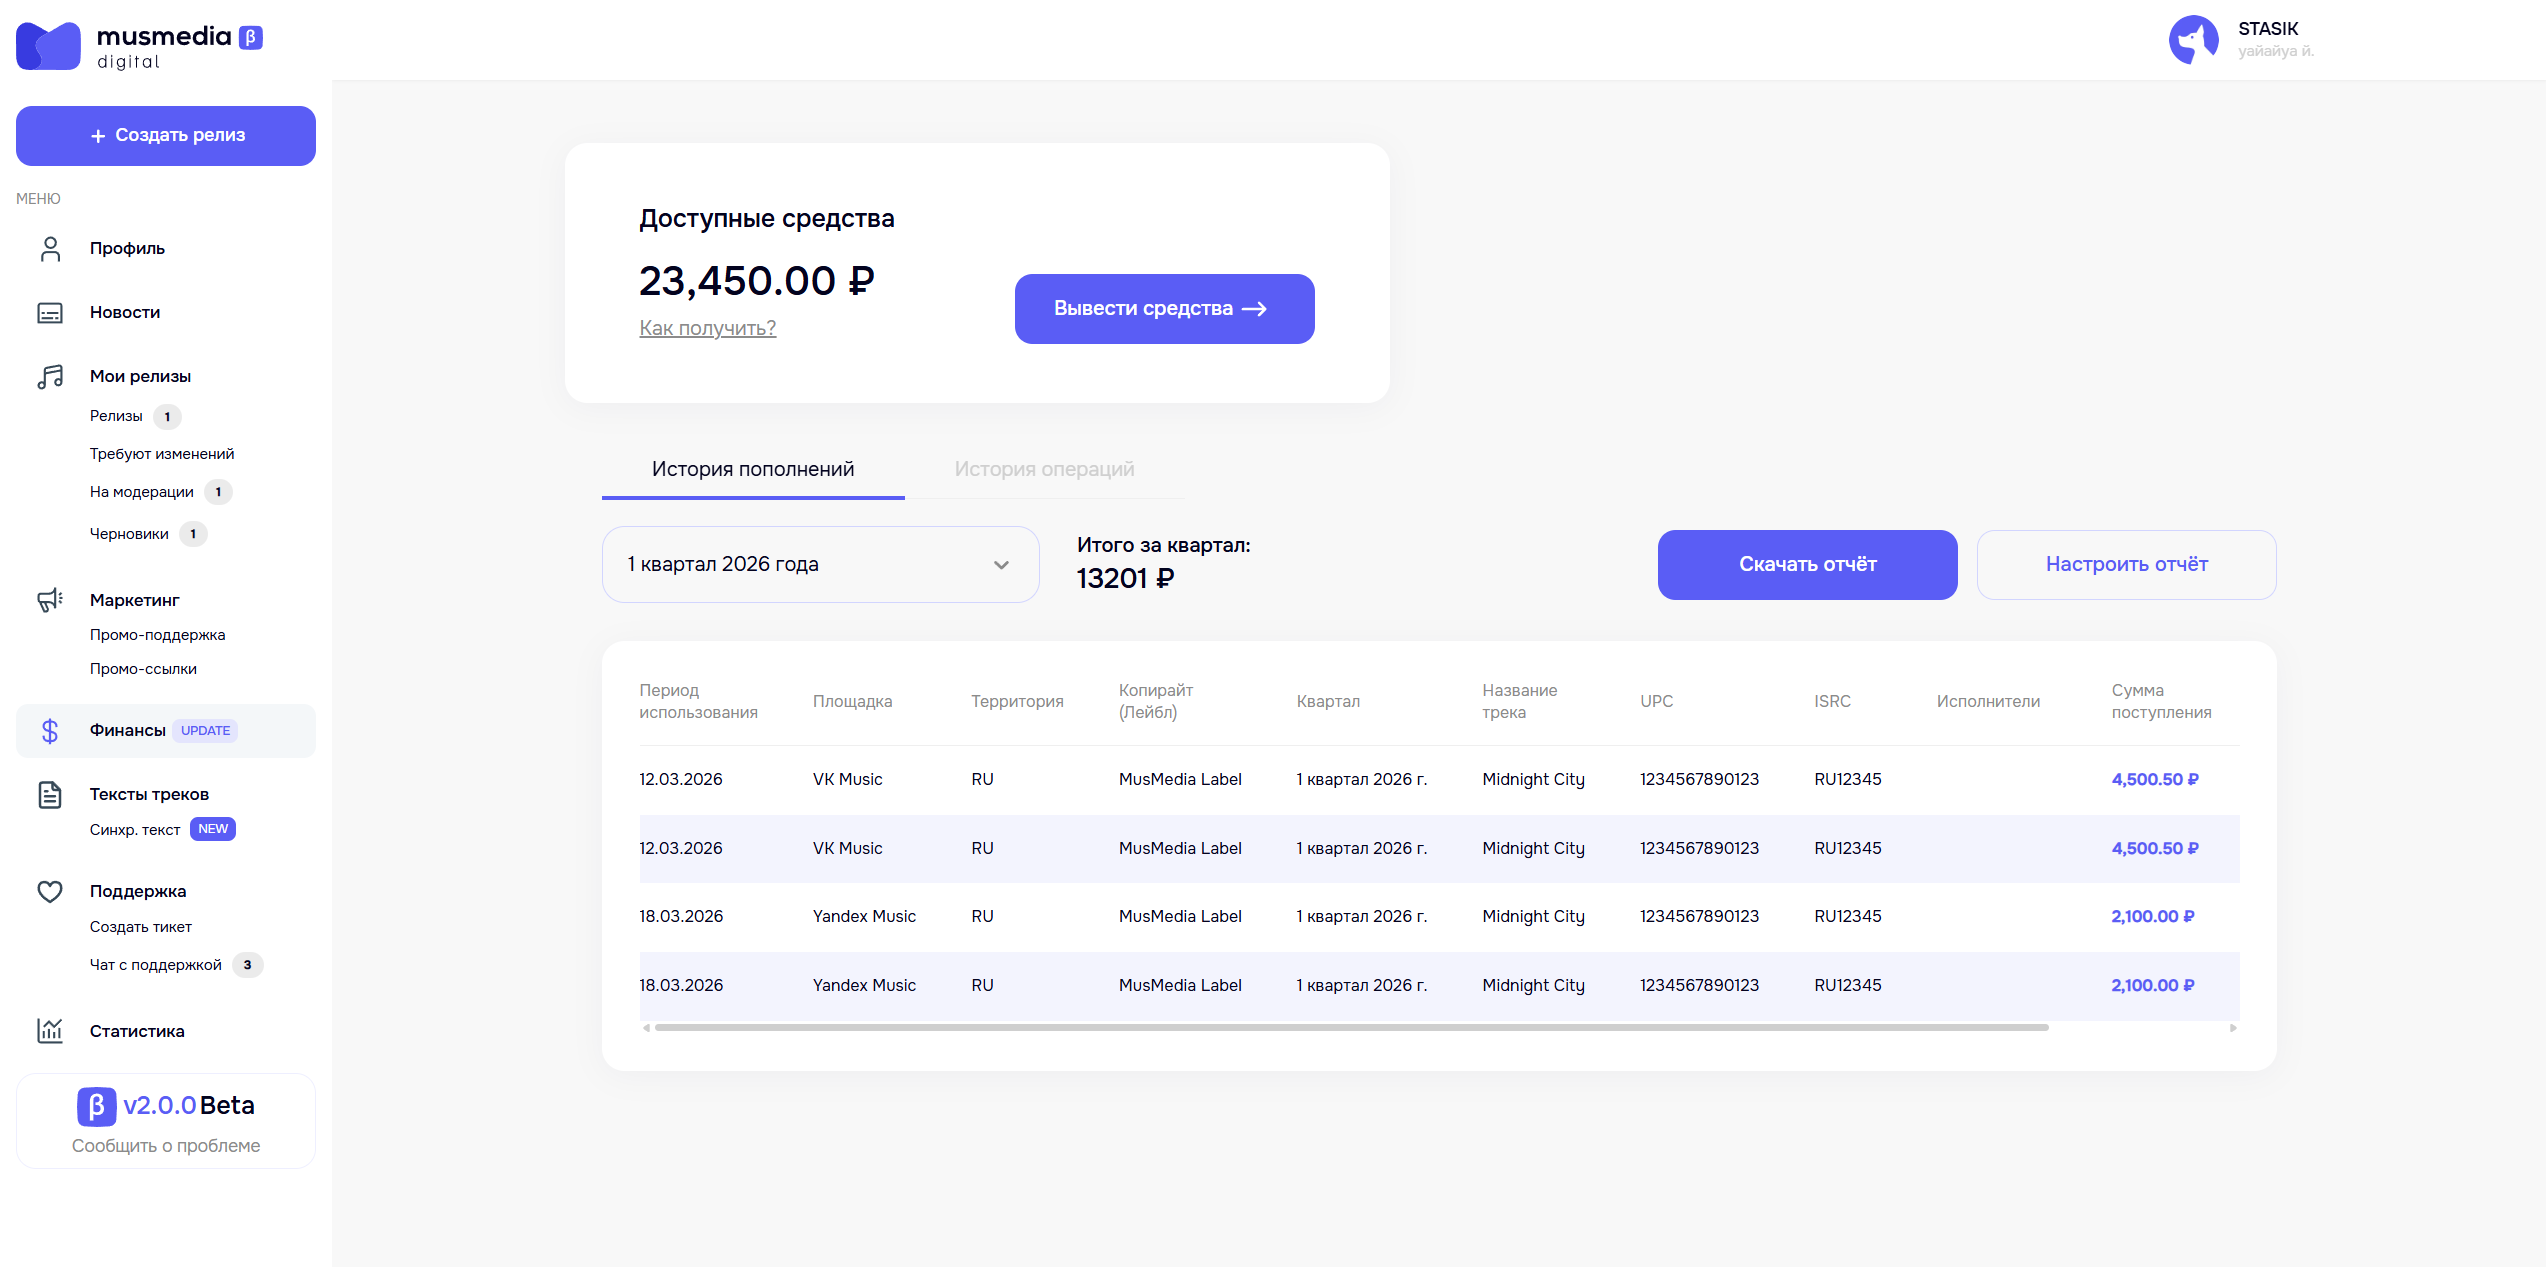This screenshot has width=2546, height=1267.
Task: Click the scrollbar right arrow in table
Action: point(2233,1028)
